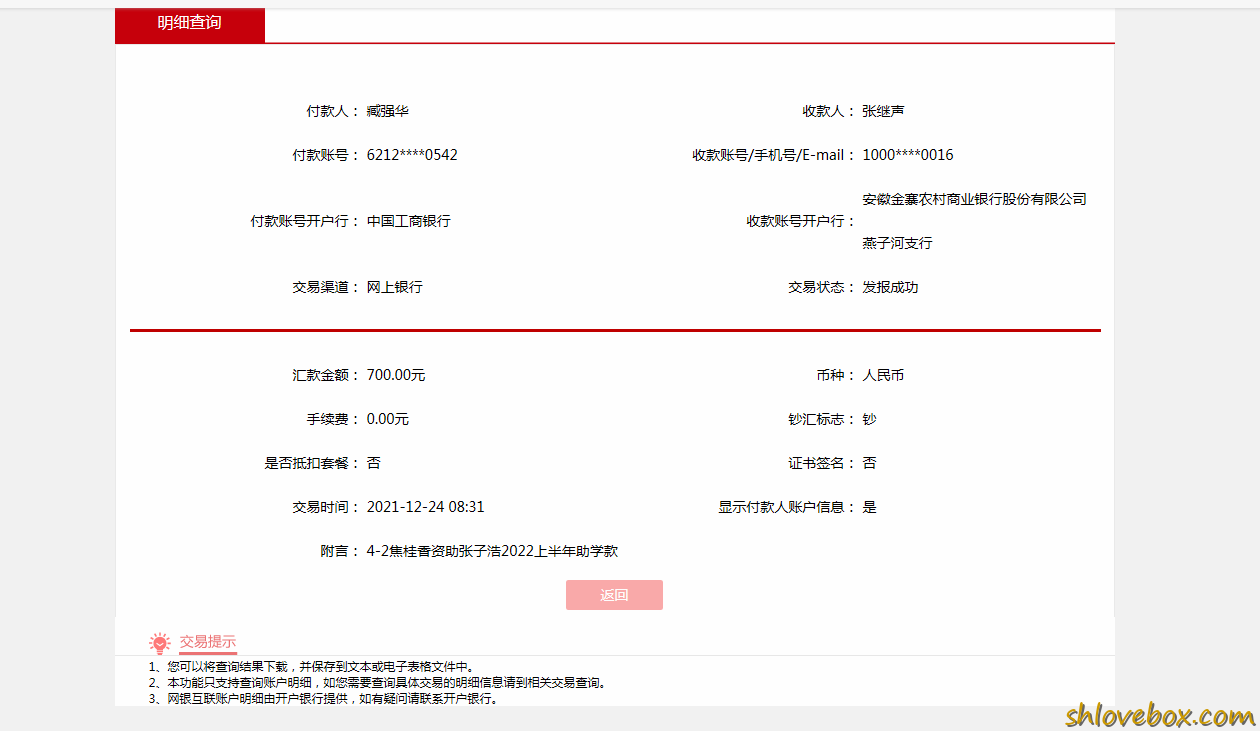Click the 证书签名 label
This screenshot has height=731, width=1260.
pyautogui.click(x=822, y=463)
